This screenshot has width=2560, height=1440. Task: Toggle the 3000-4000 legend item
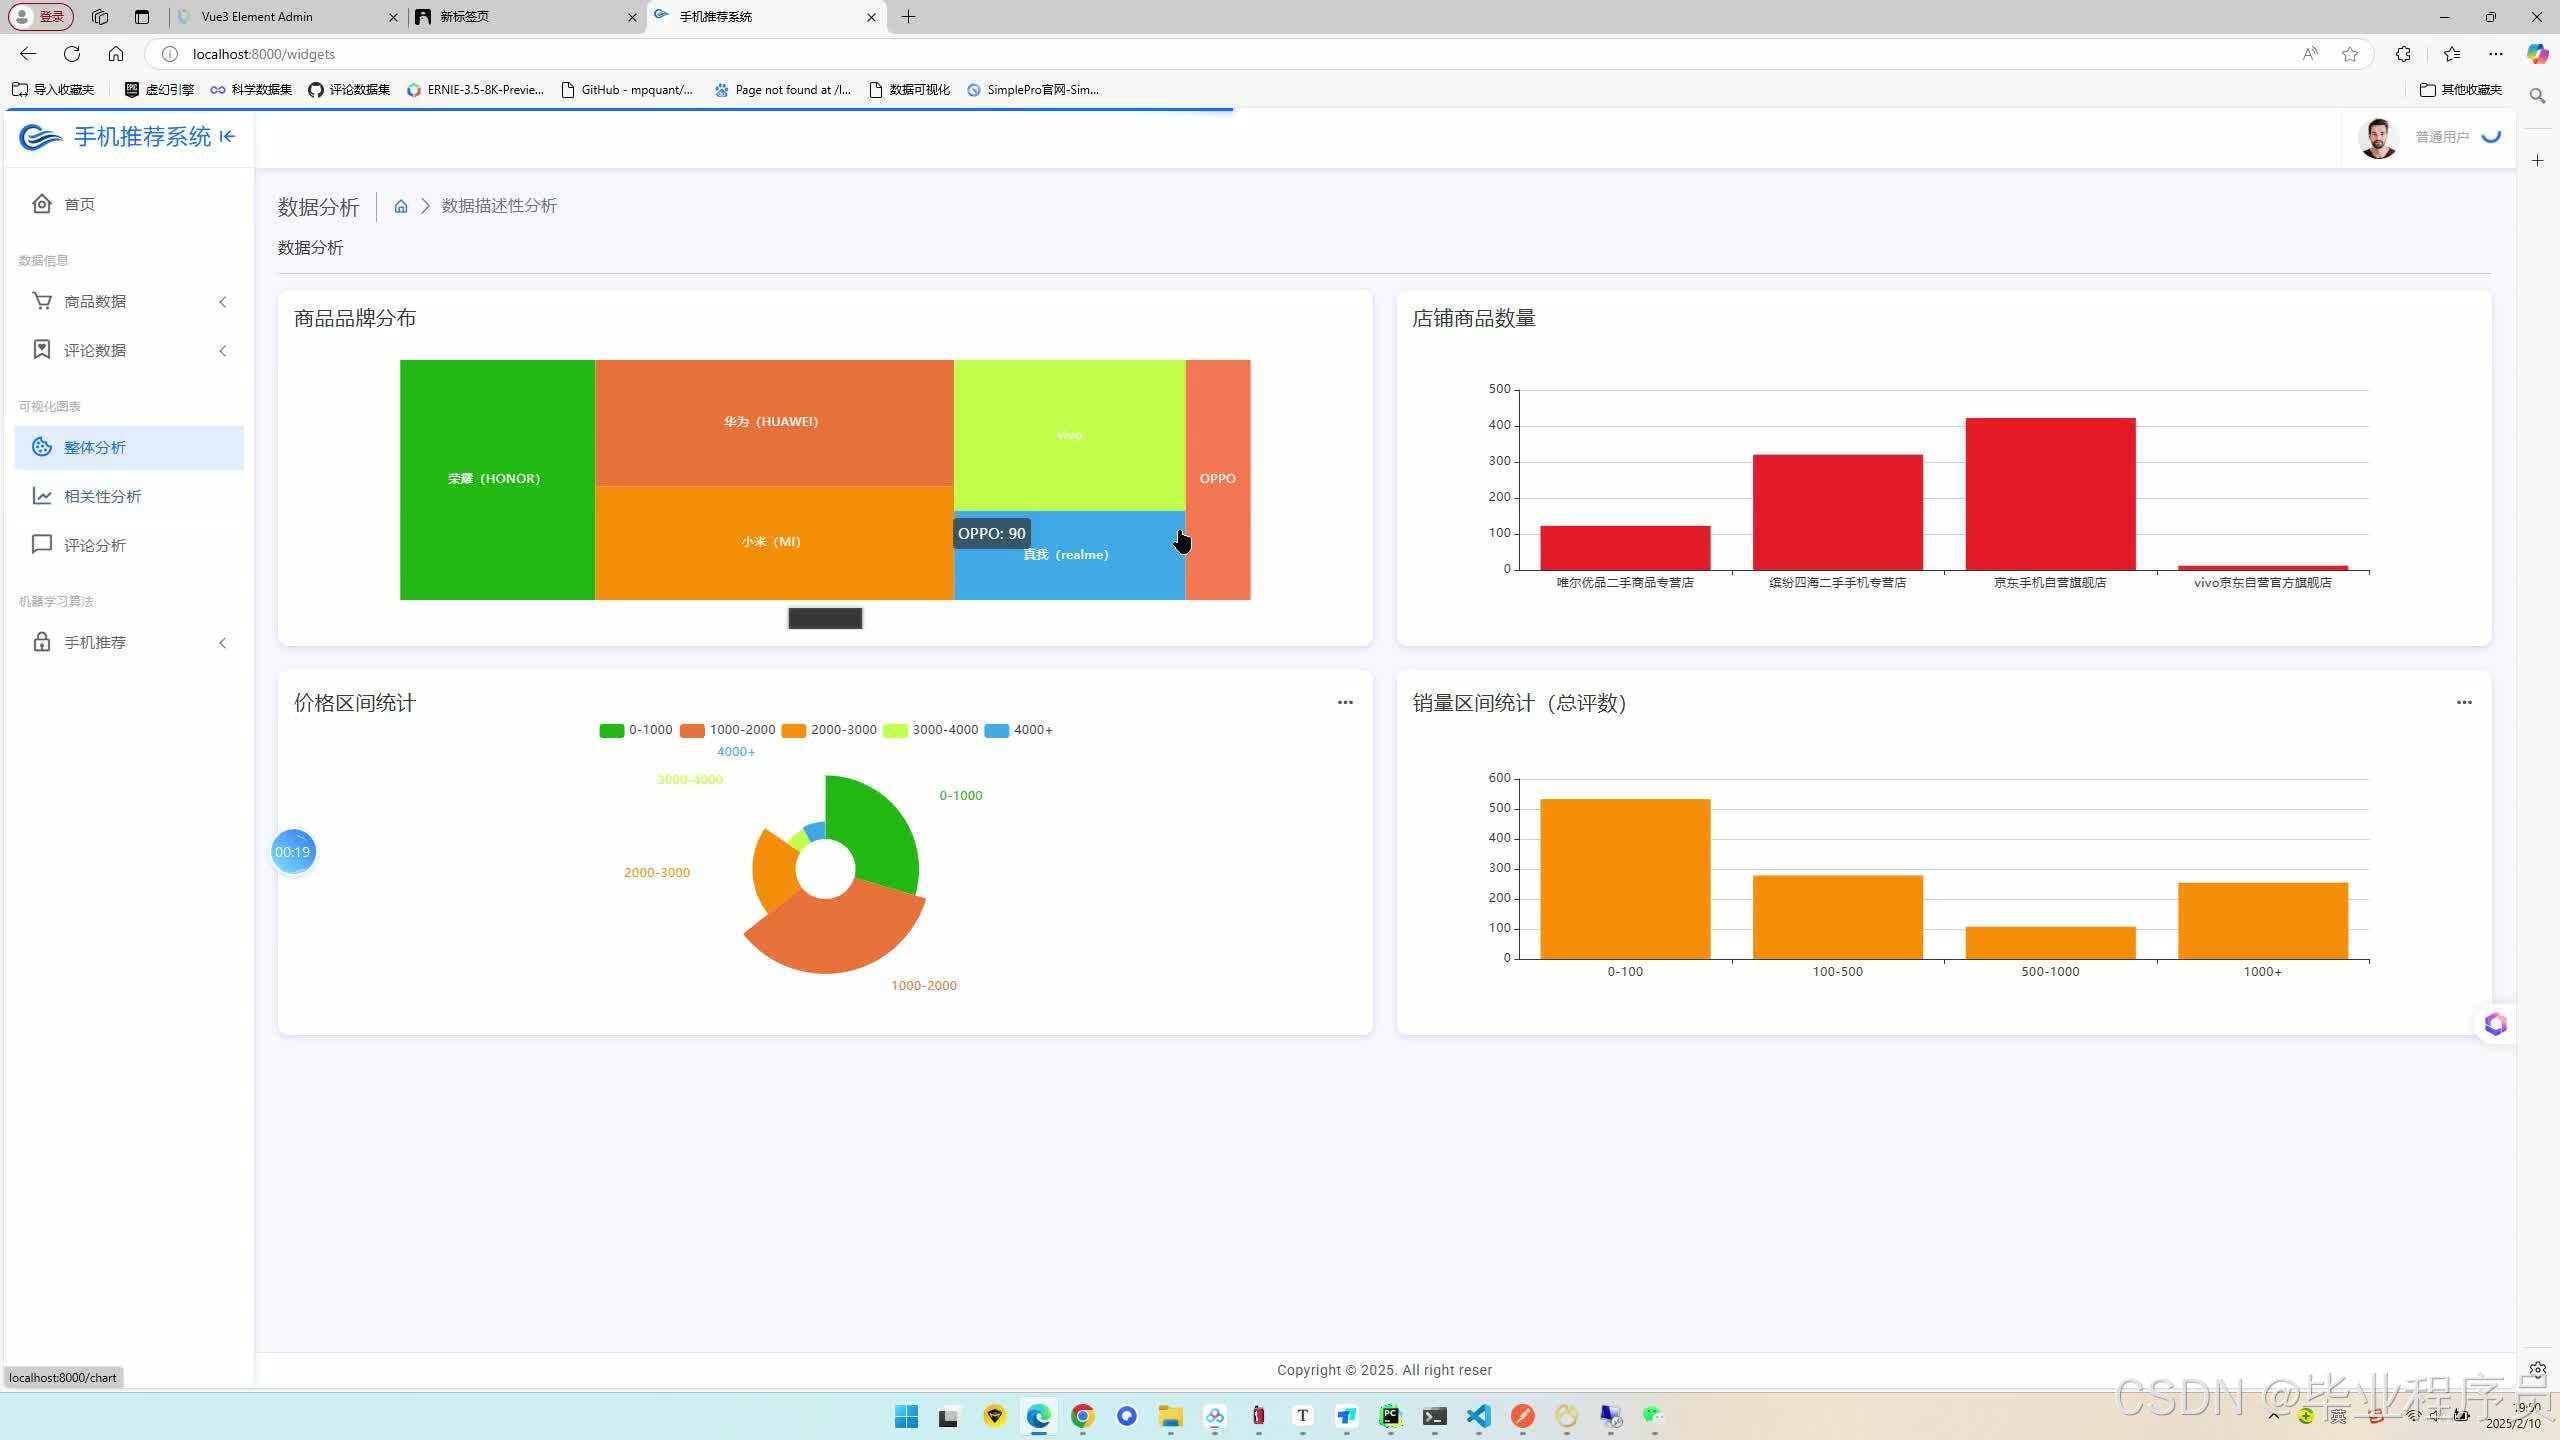(x=930, y=730)
